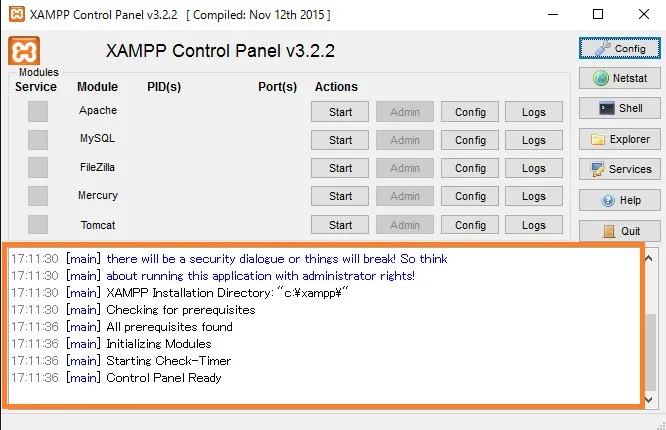Click the XAMPP orange logo icon

(24, 50)
